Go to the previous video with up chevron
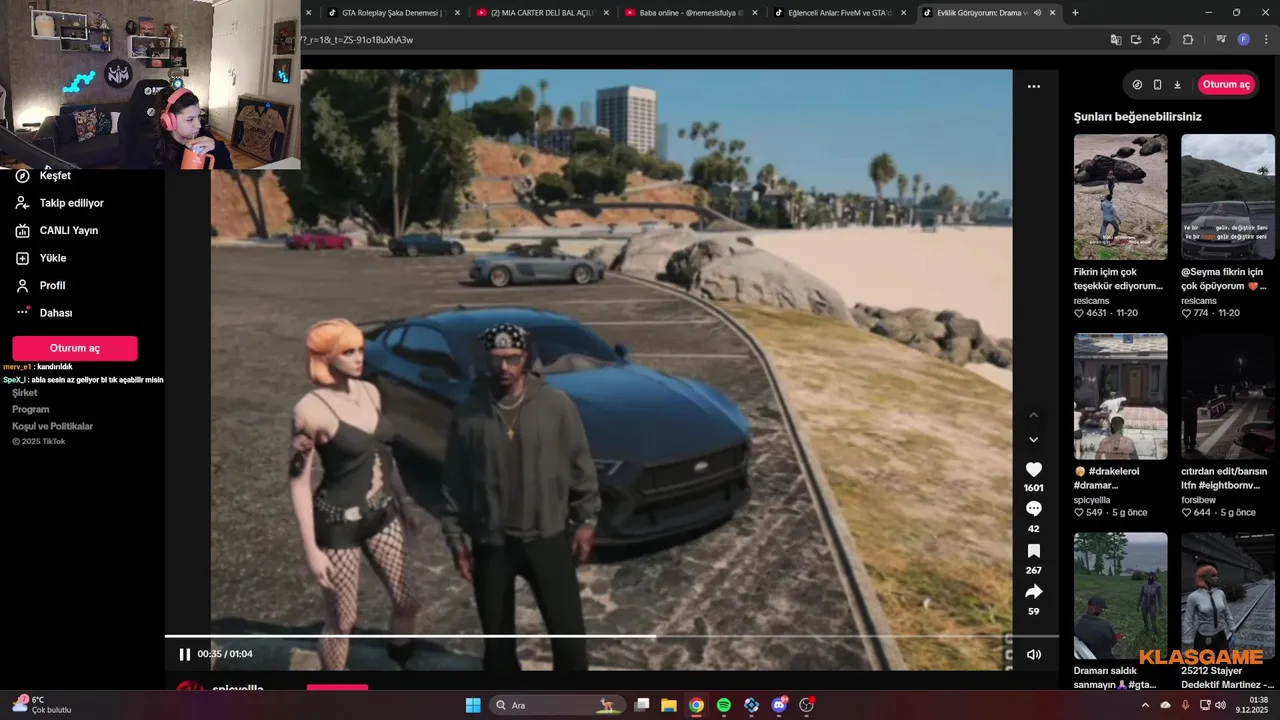1280x720 pixels. tap(1034, 415)
